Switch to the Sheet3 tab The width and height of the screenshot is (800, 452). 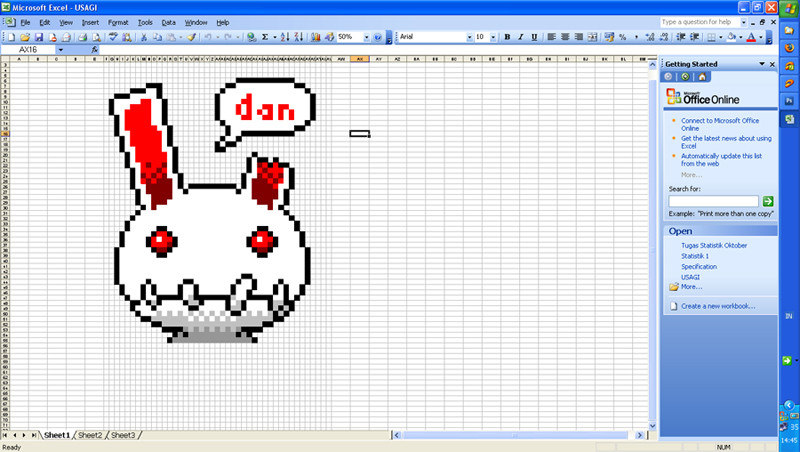[x=123, y=435]
